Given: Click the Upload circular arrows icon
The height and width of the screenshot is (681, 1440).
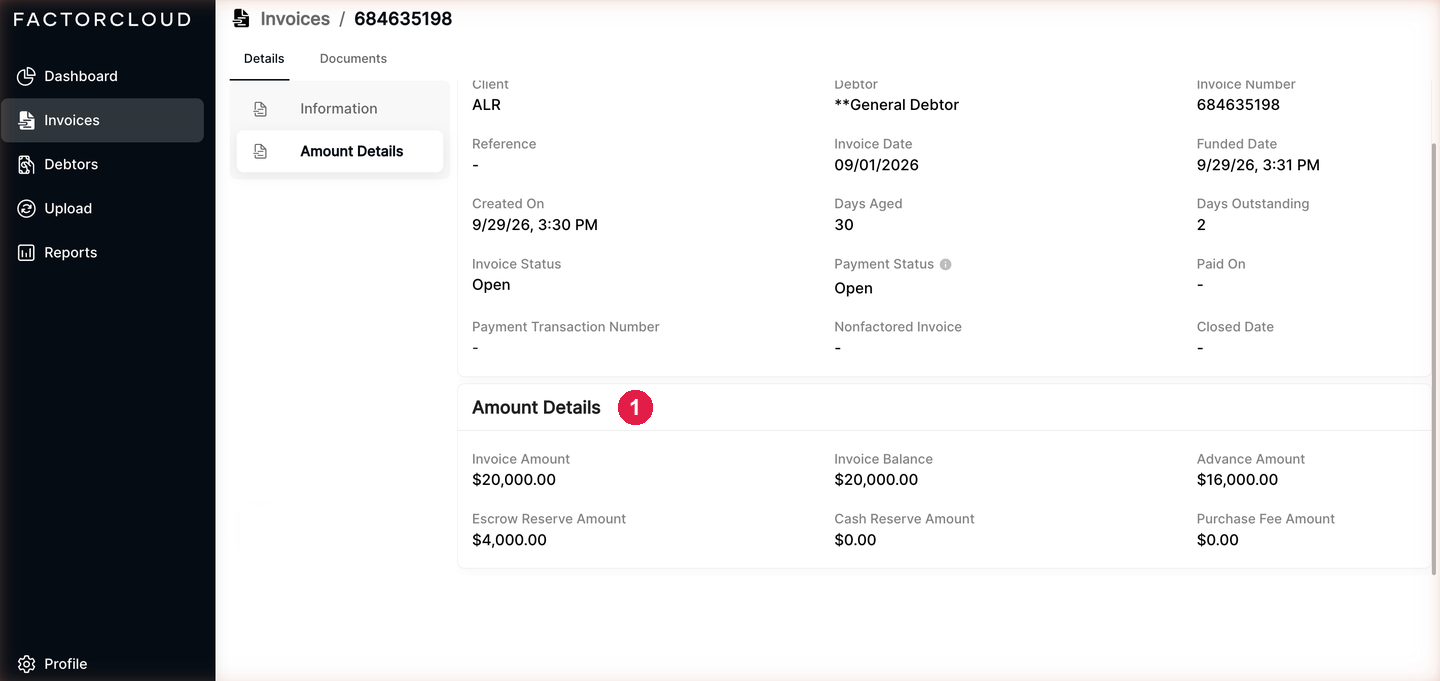Looking at the screenshot, I should [x=27, y=208].
